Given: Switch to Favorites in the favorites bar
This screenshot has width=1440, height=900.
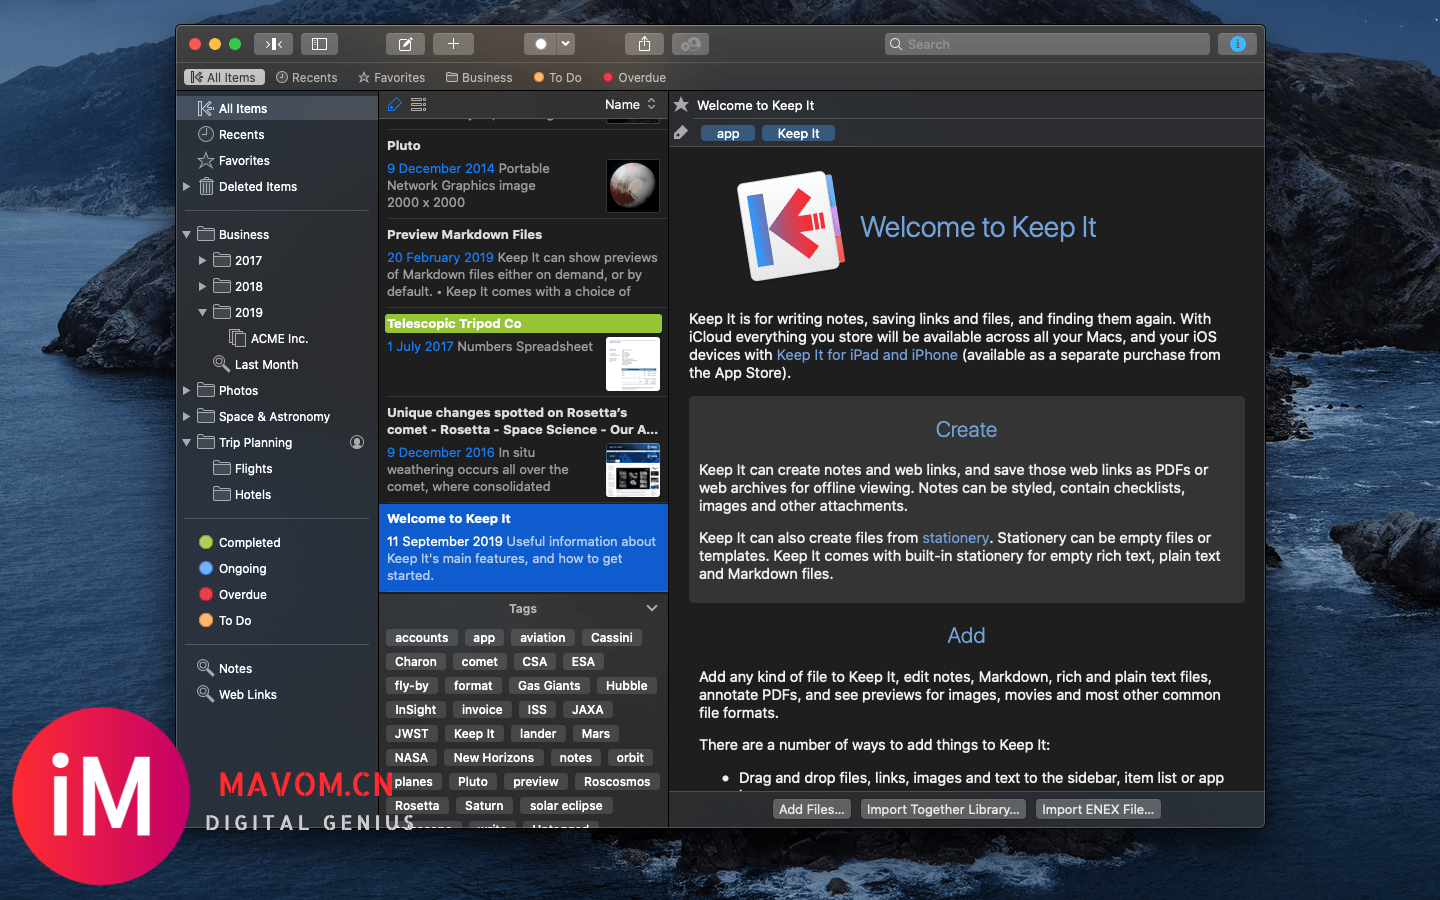Looking at the screenshot, I should pos(391,77).
